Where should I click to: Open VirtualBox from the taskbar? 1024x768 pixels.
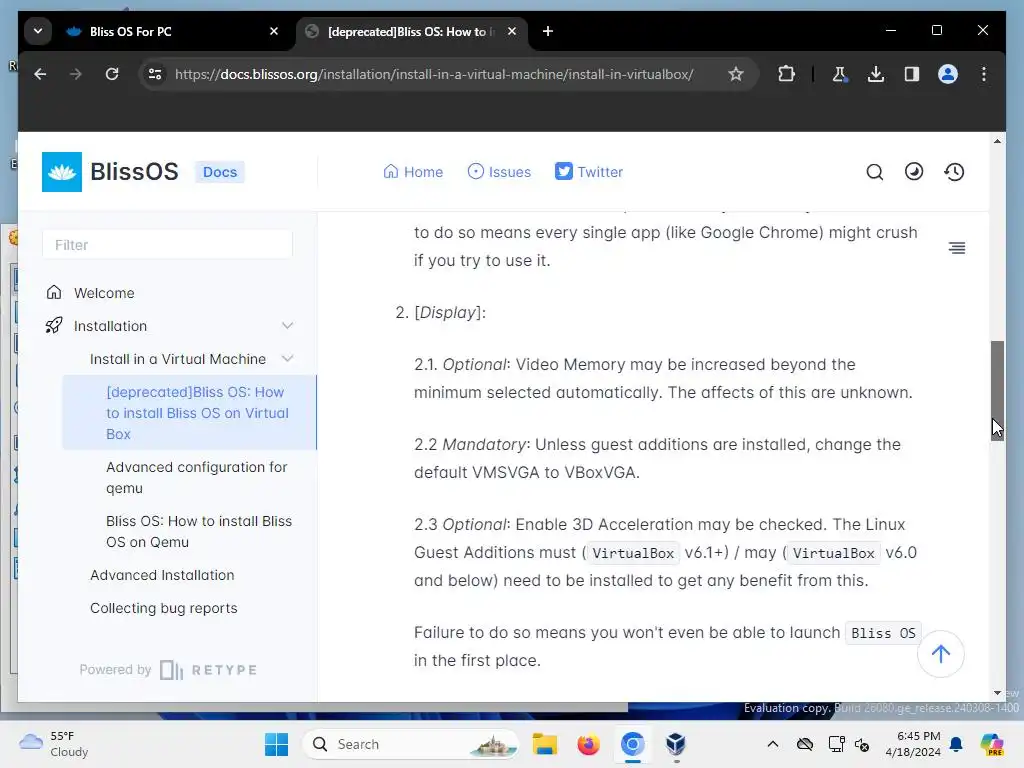(x=676, y=744)
